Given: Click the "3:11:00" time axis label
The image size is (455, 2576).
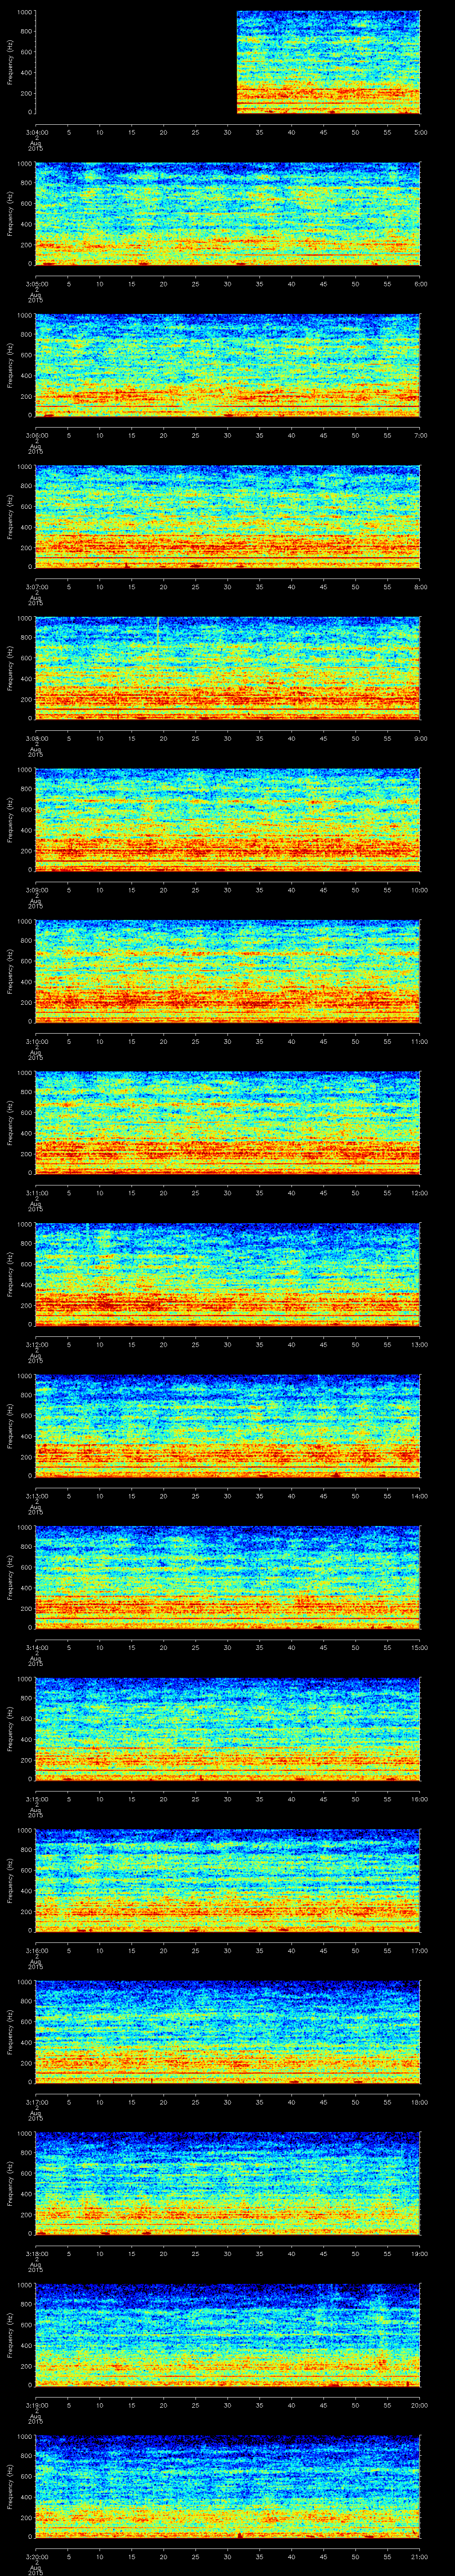Looking at the screenshot, I should [x=37, y=1194].
